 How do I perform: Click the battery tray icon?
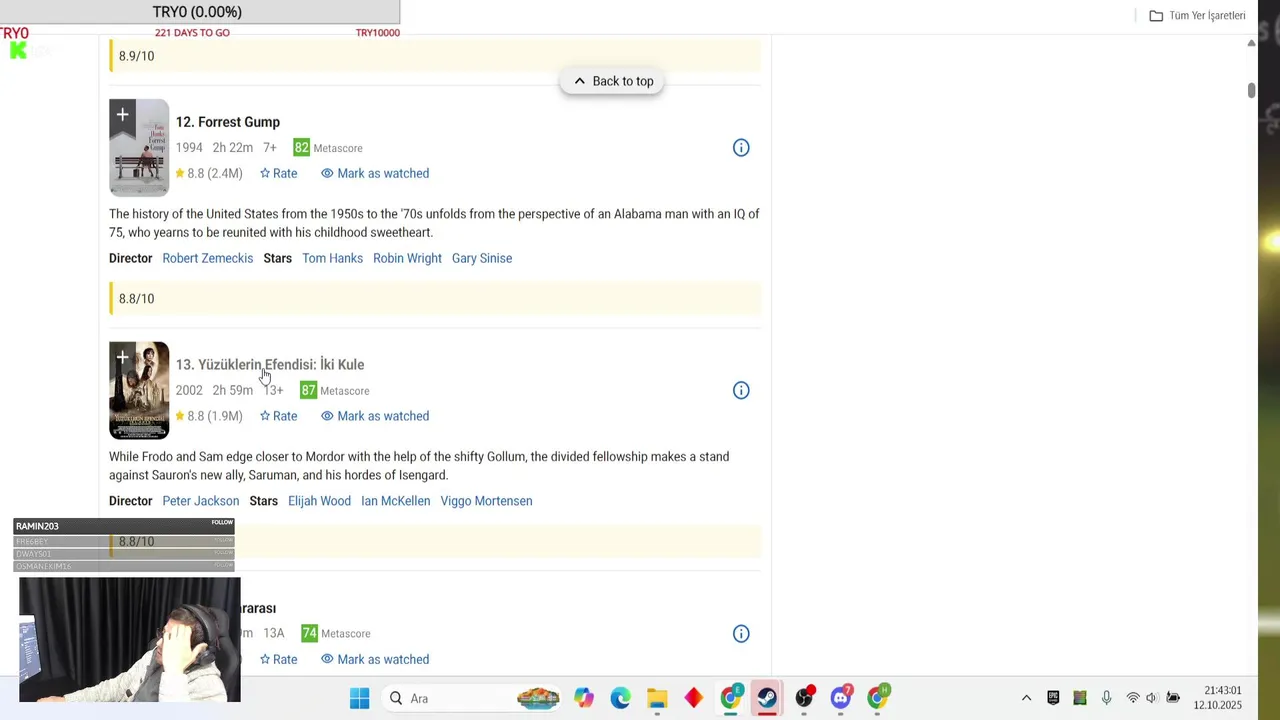click(x=1173, y=698)
